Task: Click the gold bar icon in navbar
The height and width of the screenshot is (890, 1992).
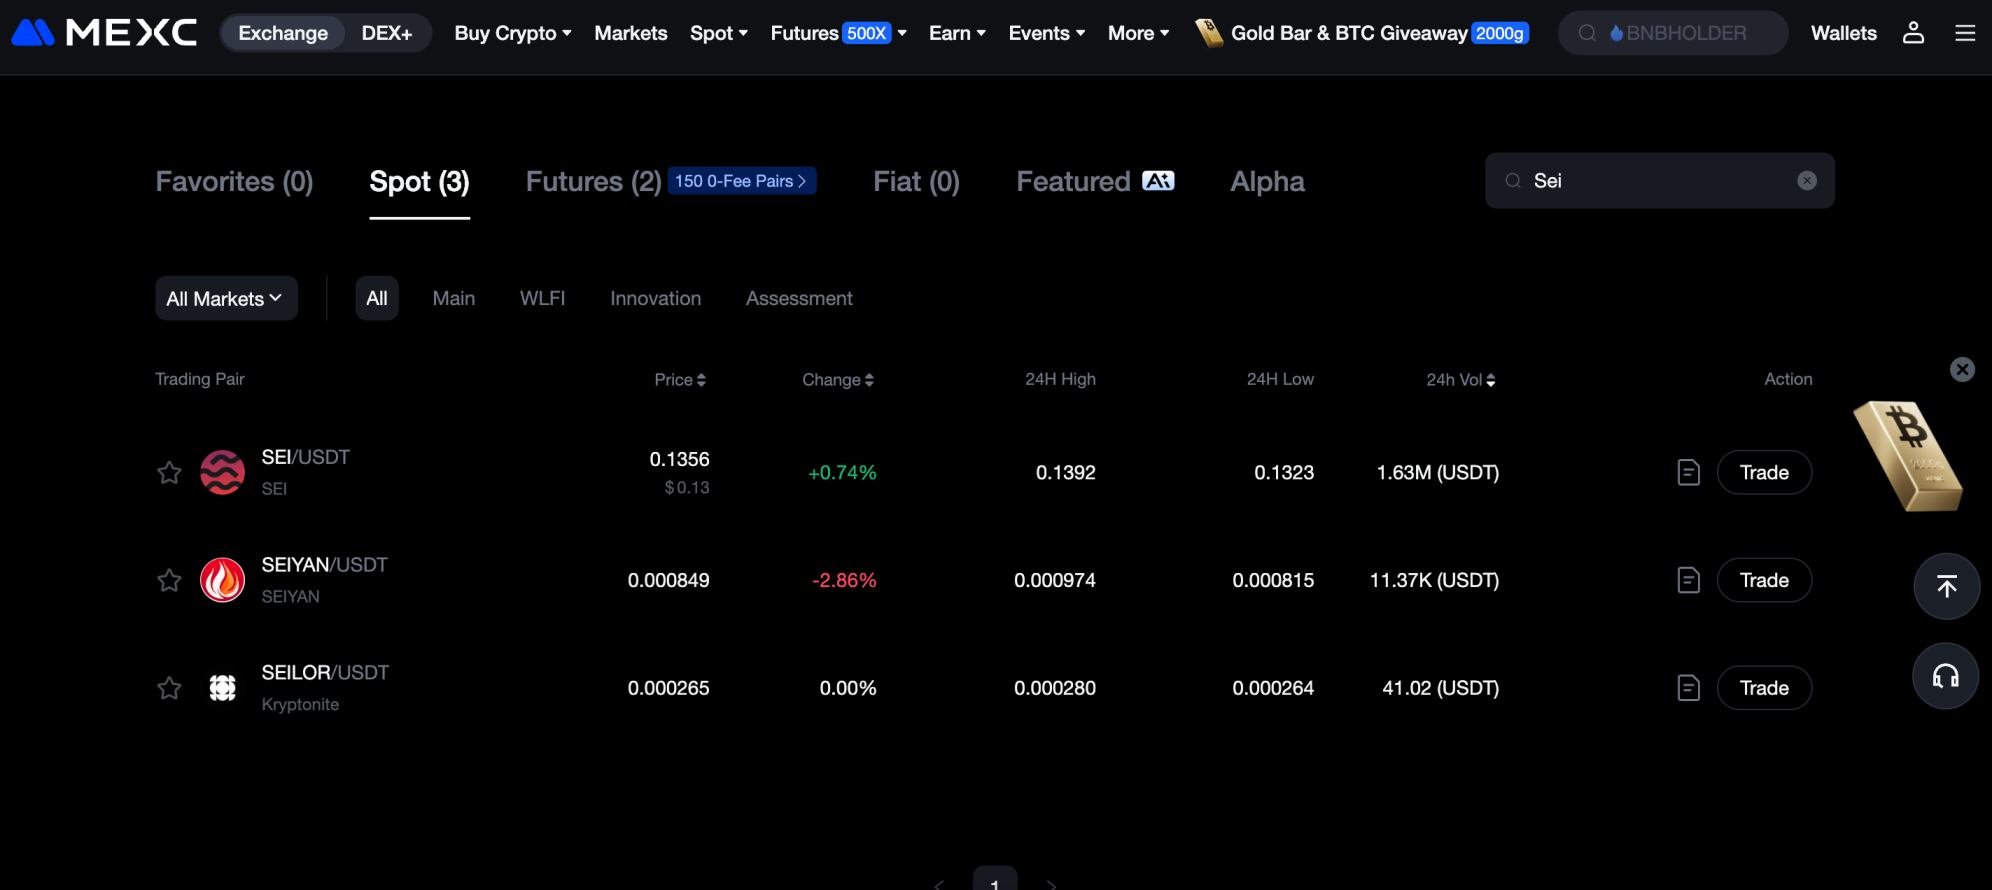Action: click(1209, 33)
